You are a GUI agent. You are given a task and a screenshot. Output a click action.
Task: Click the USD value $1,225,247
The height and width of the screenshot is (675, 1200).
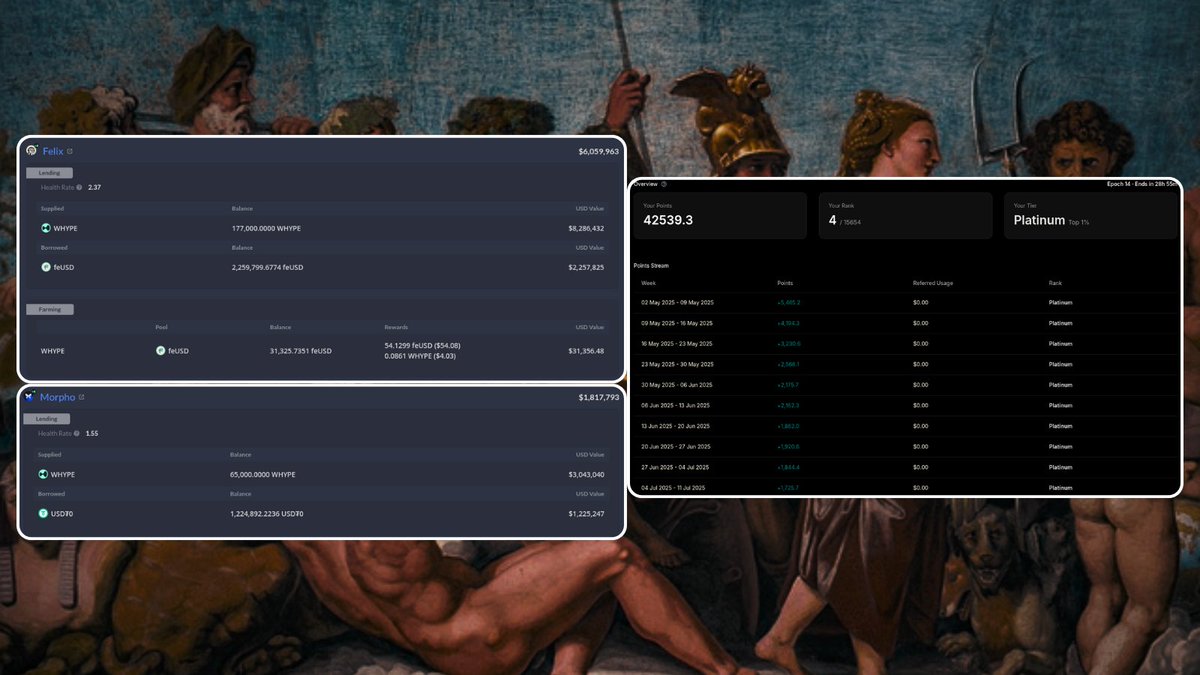pyautogui.click(x=585, y=513)
